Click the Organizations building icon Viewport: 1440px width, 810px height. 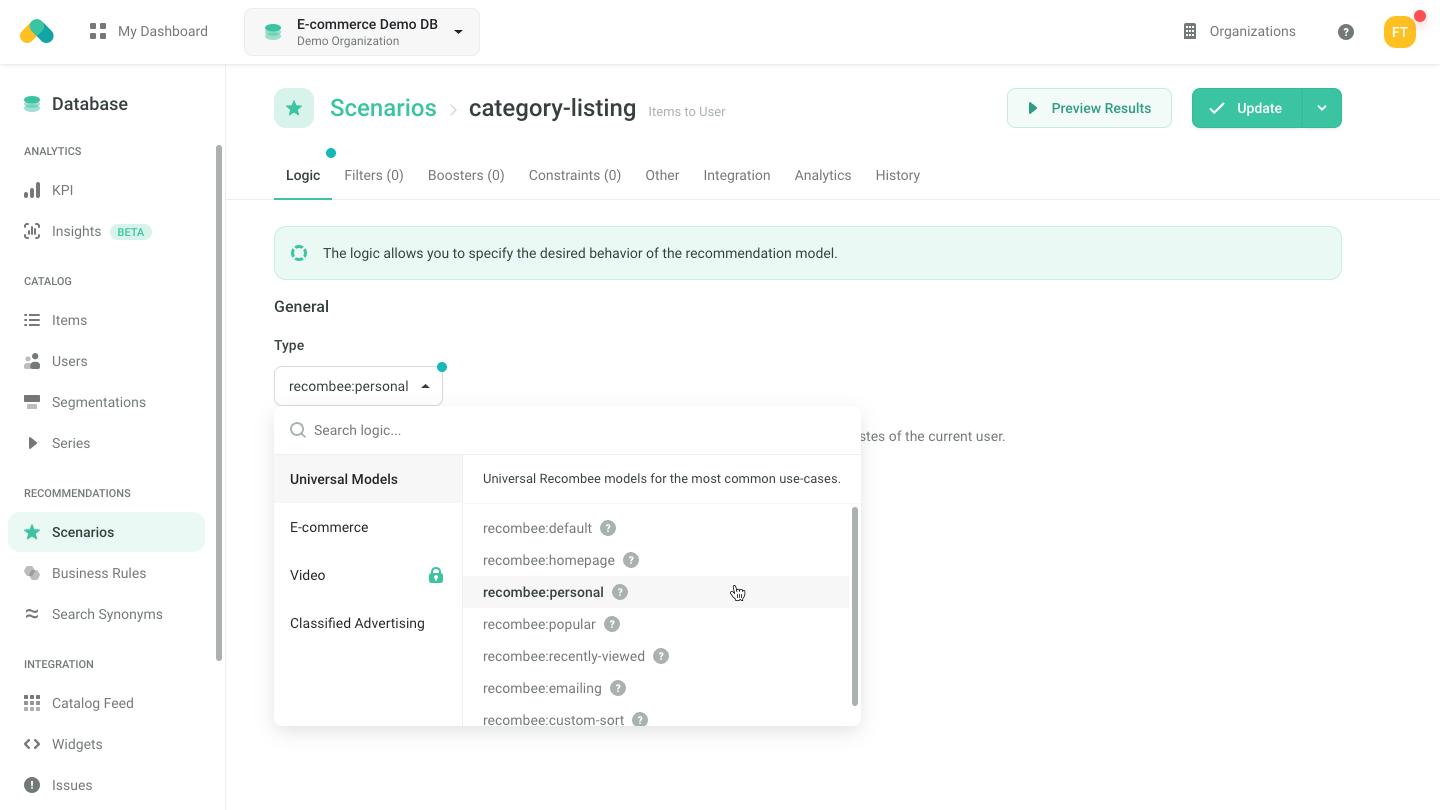click(x=1190, y=31)
